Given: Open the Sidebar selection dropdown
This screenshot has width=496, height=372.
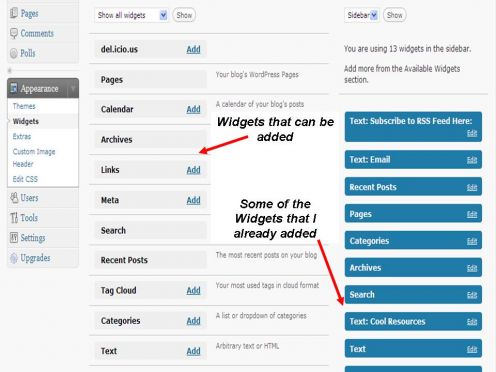Looking at the screenshot, I should click(361, 15).
